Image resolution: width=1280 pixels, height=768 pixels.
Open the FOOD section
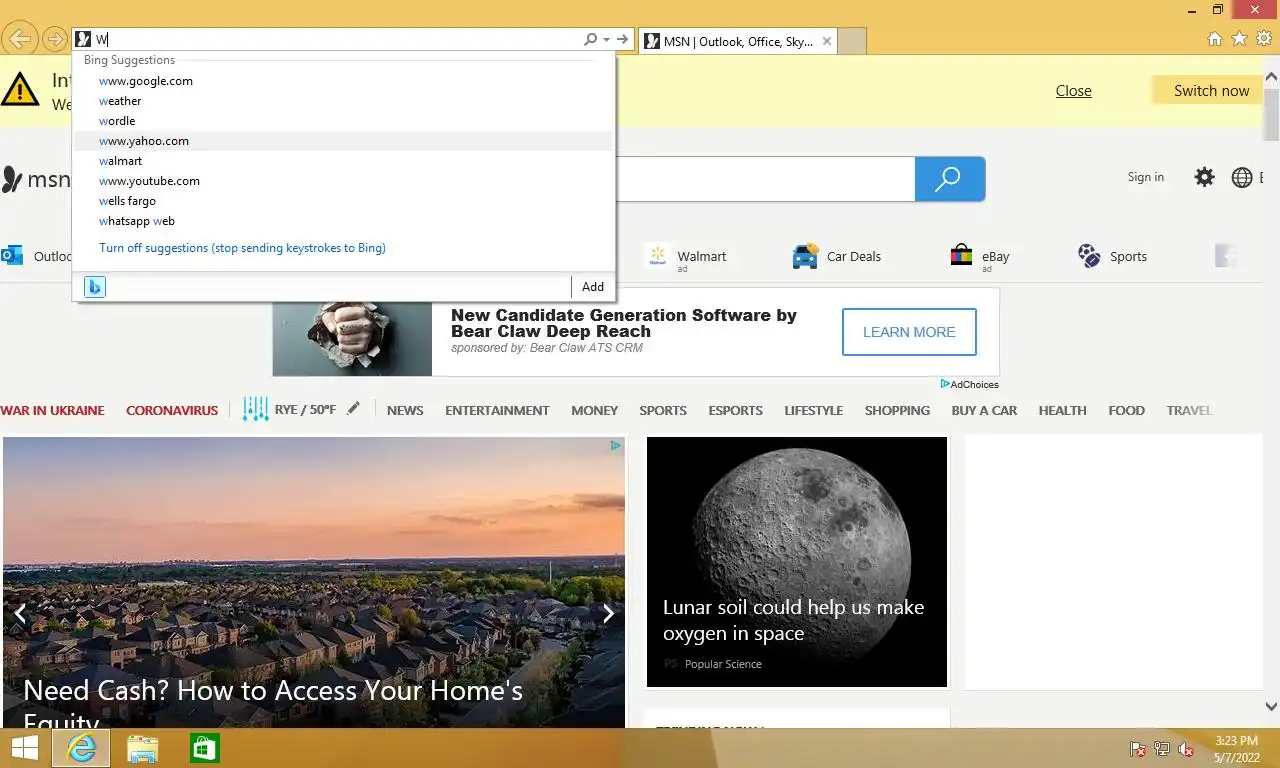point(1126,410)
